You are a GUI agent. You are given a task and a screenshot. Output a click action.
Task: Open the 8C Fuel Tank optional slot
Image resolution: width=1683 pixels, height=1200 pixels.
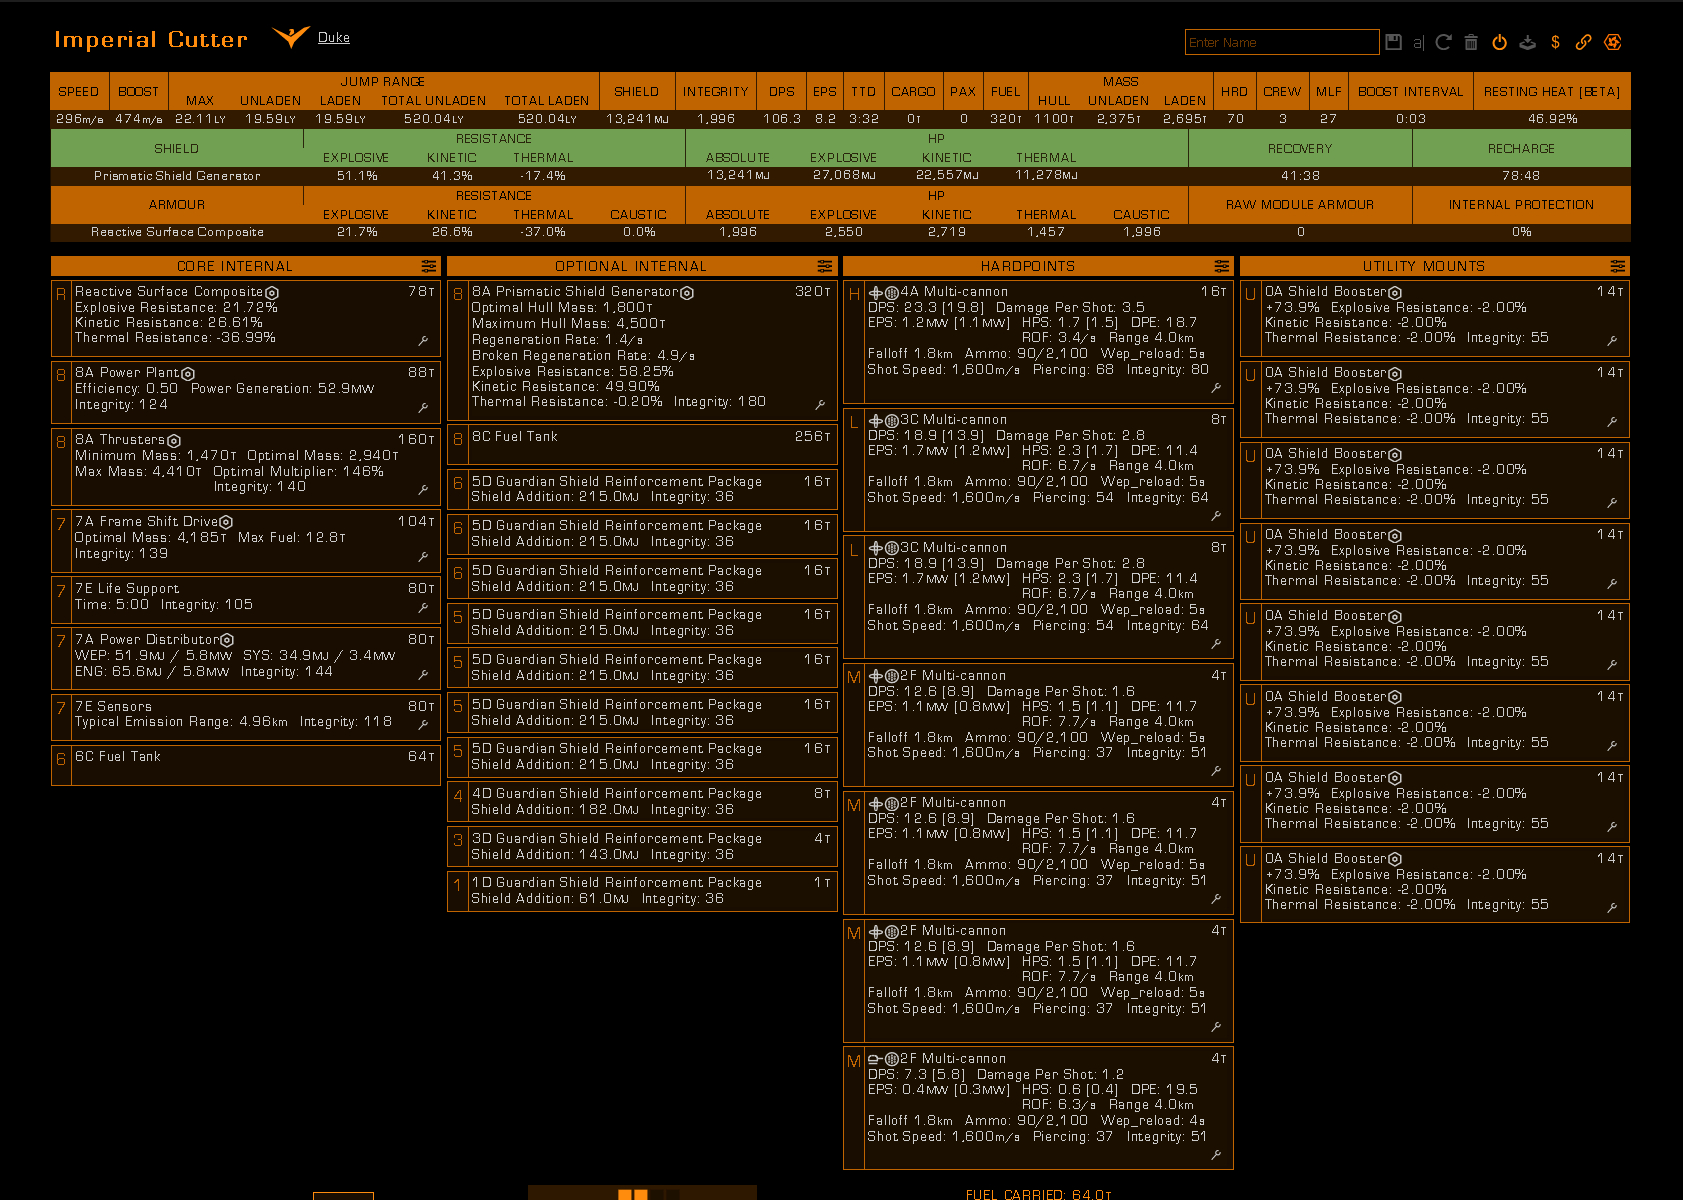642,445
